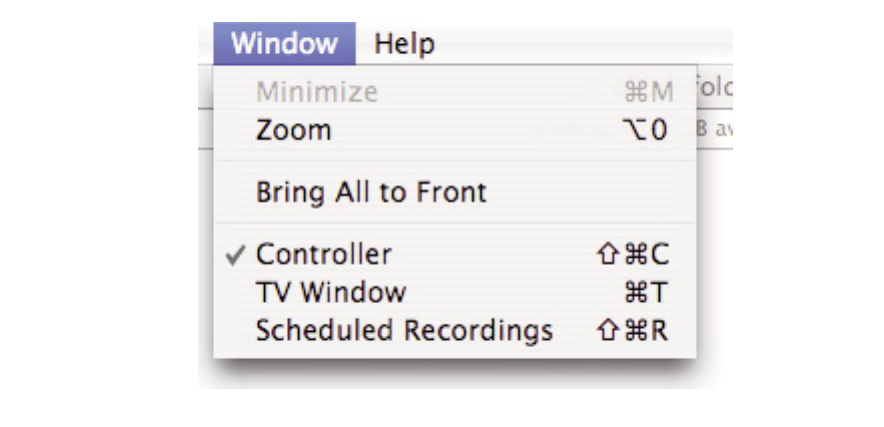Viewport: 884px width, 427px height.
Task: Click the ⌘T shortcut beside TV Window
Action: click(x=645, y=293)
